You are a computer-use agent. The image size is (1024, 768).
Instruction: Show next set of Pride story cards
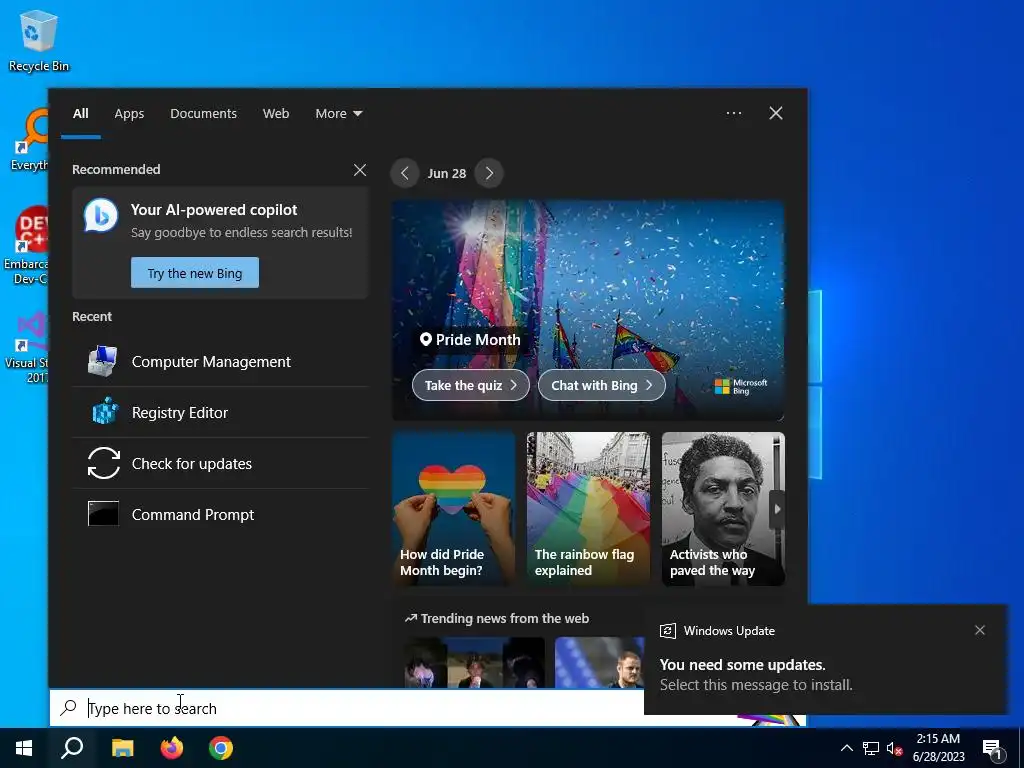(x=777, y=509)
